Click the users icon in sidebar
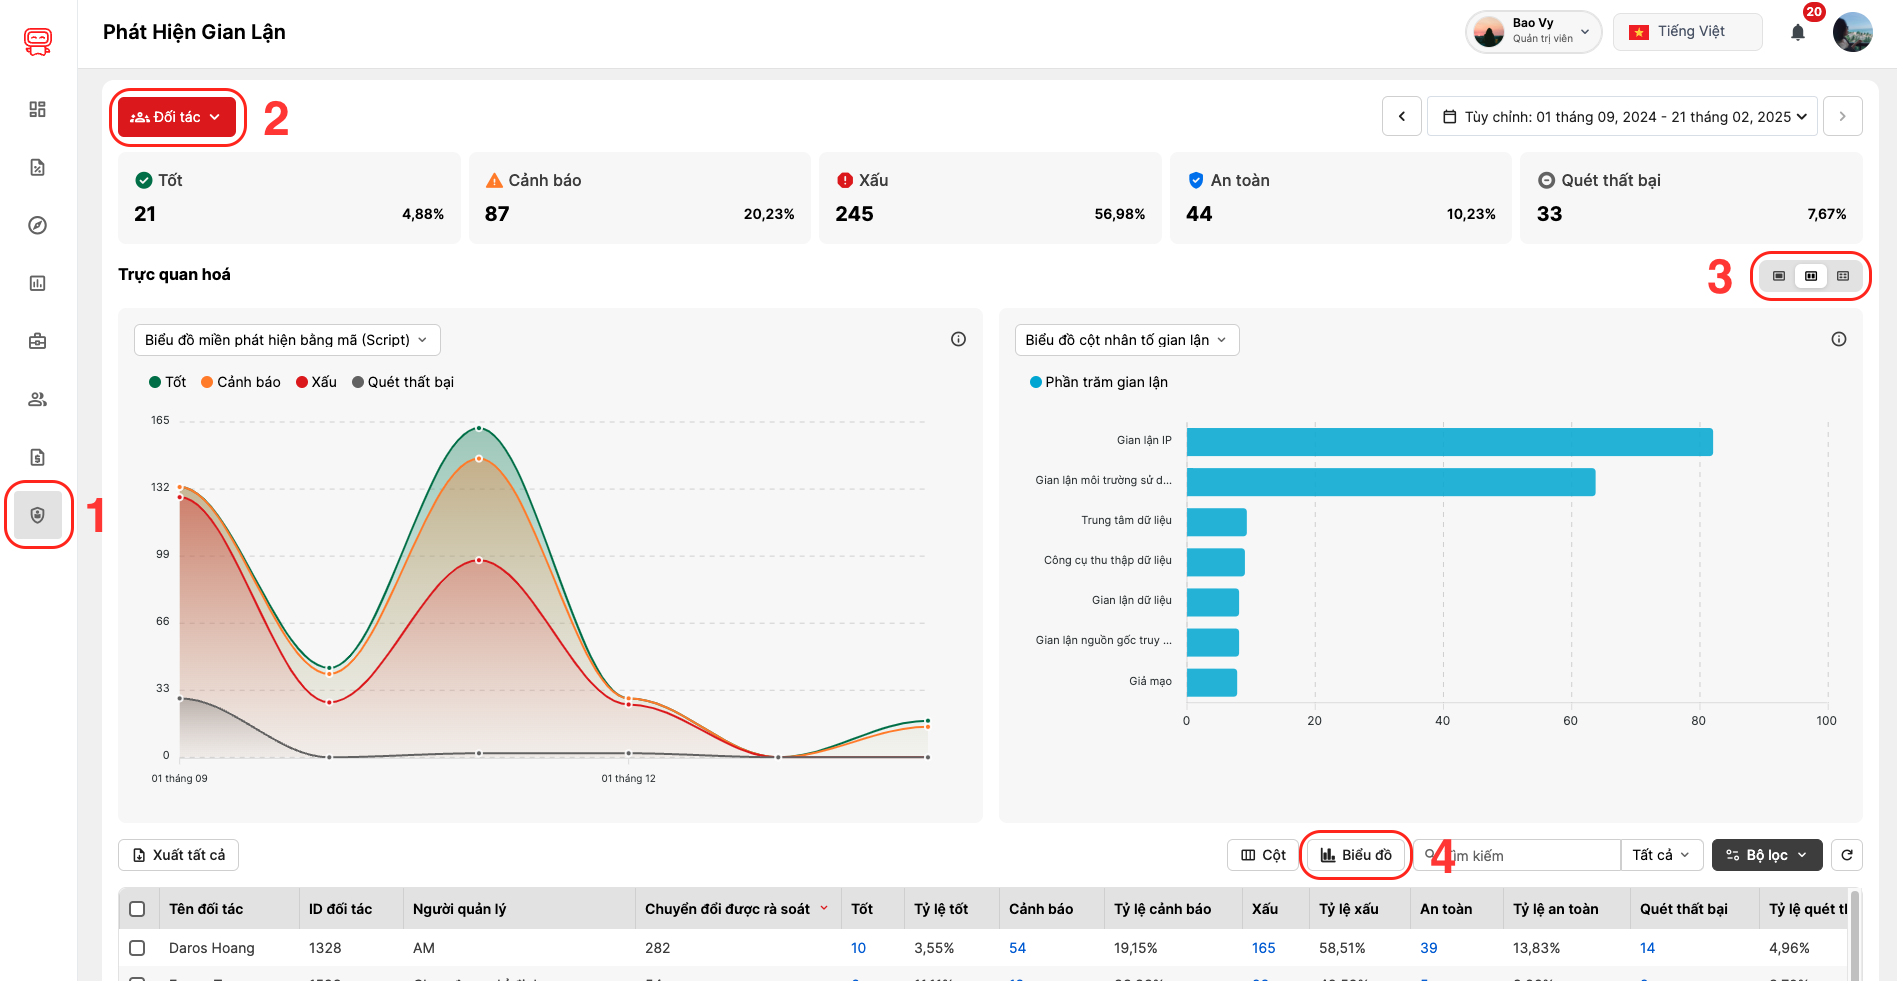Screen dimensions: 1897x981 point(38,399)
